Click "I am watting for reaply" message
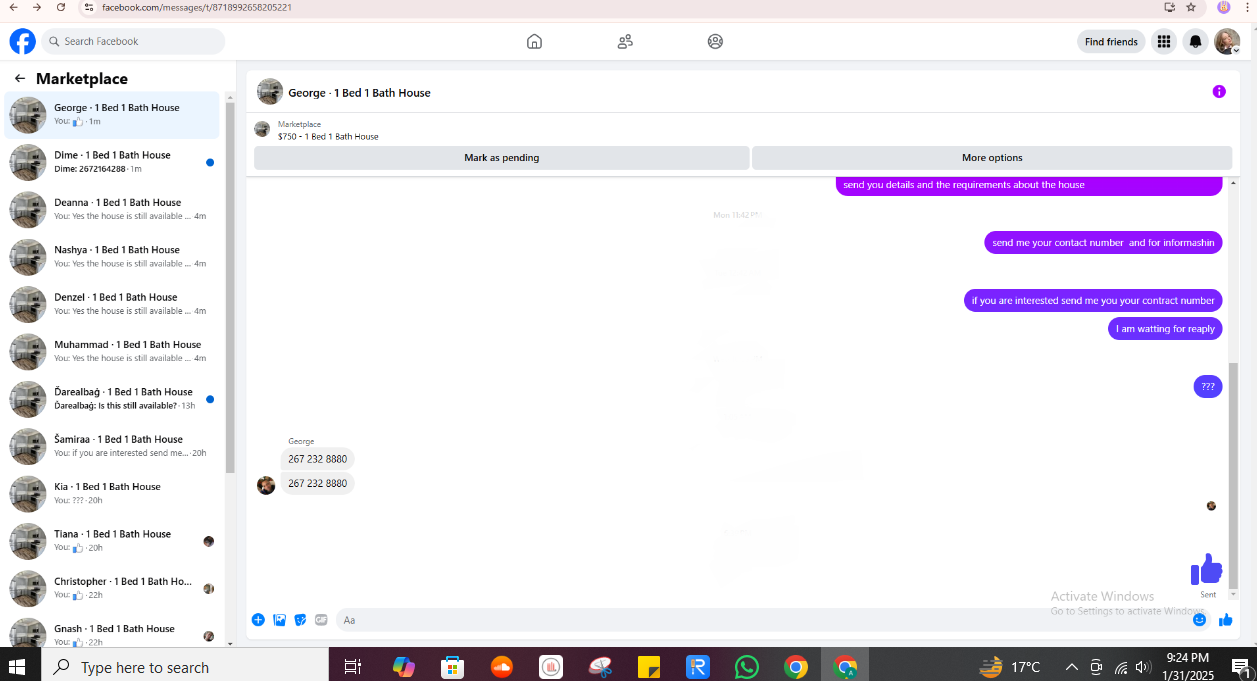1257x681 pixels. click(x=1165, y=329)
